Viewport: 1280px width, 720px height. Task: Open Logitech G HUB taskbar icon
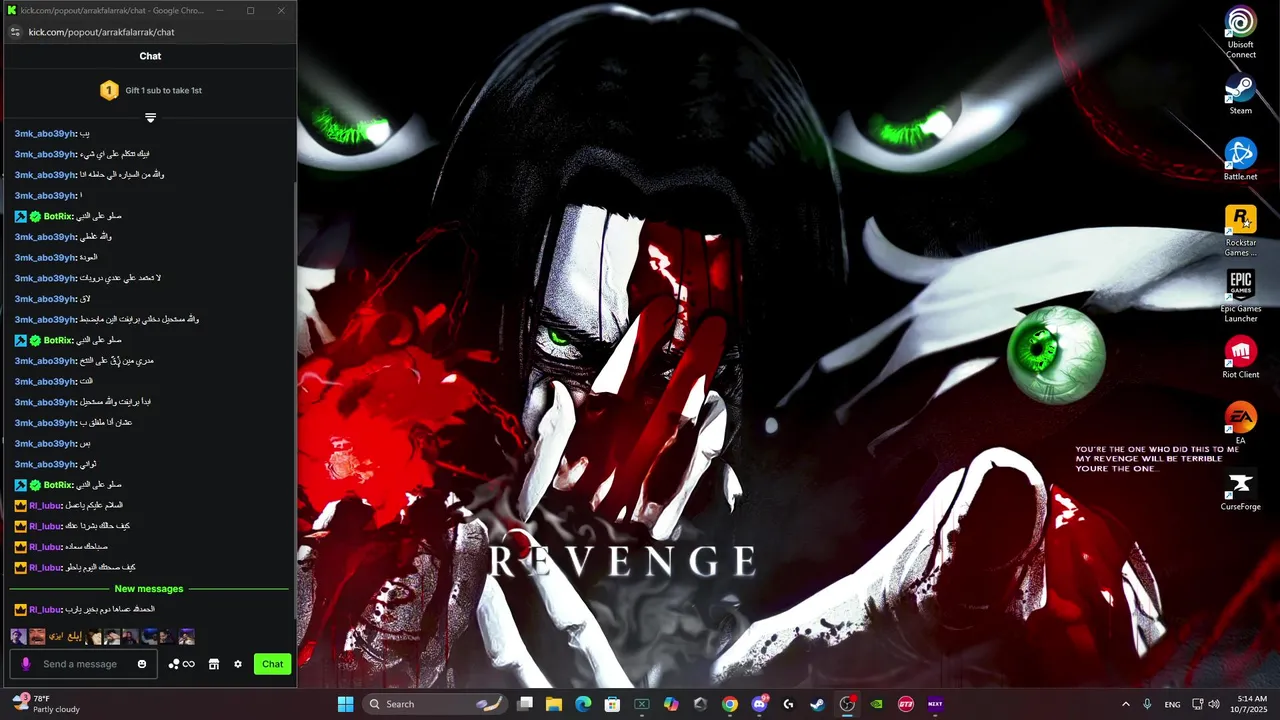point(788,704)
